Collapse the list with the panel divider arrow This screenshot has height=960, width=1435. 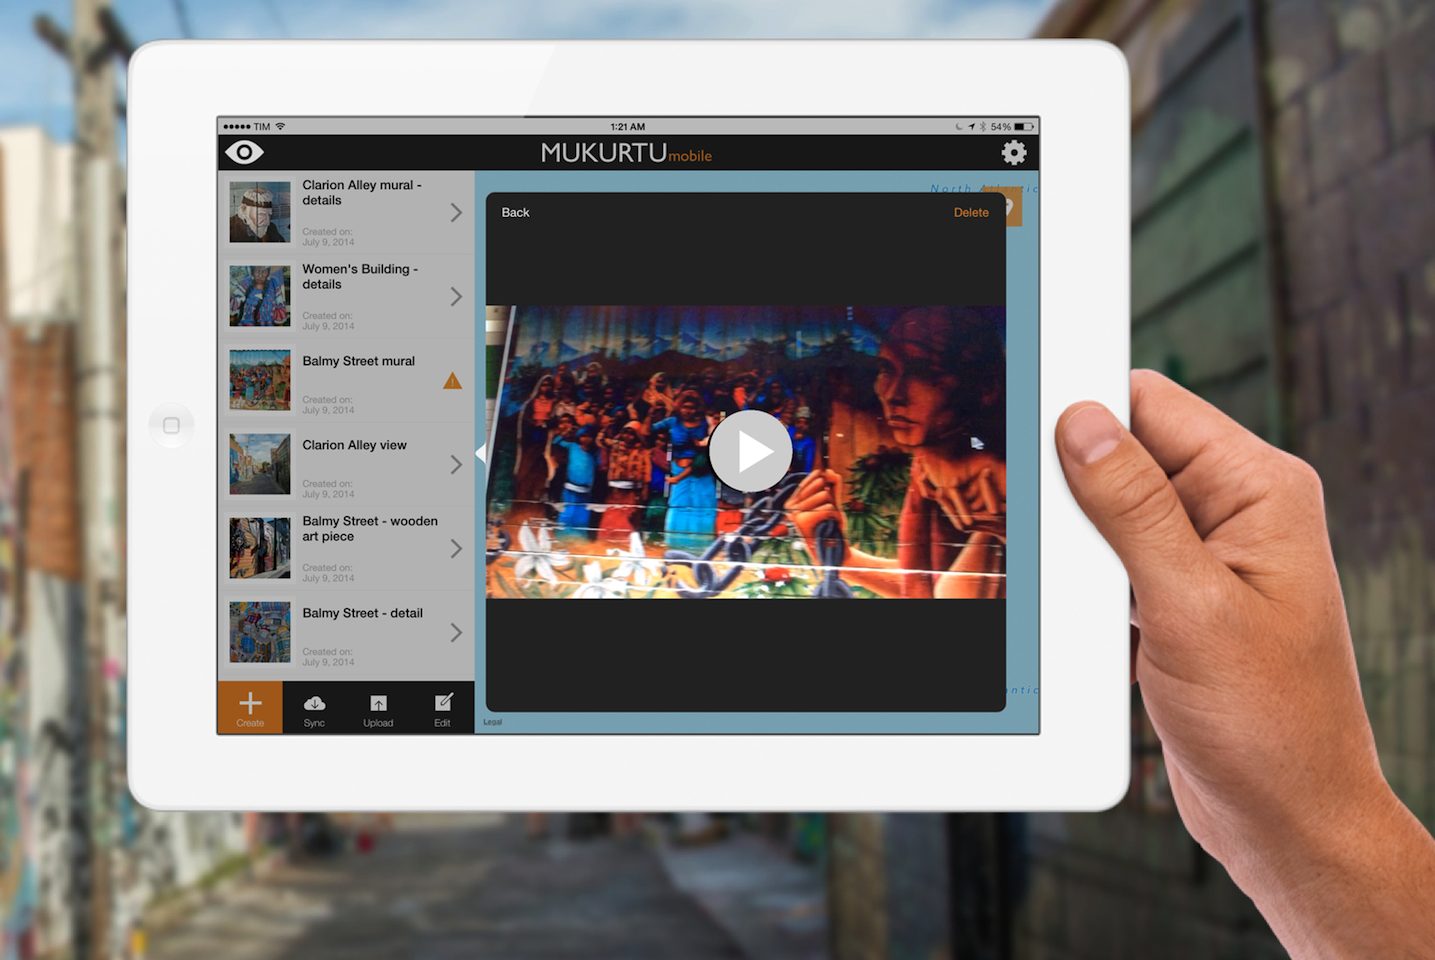[480, 454]
